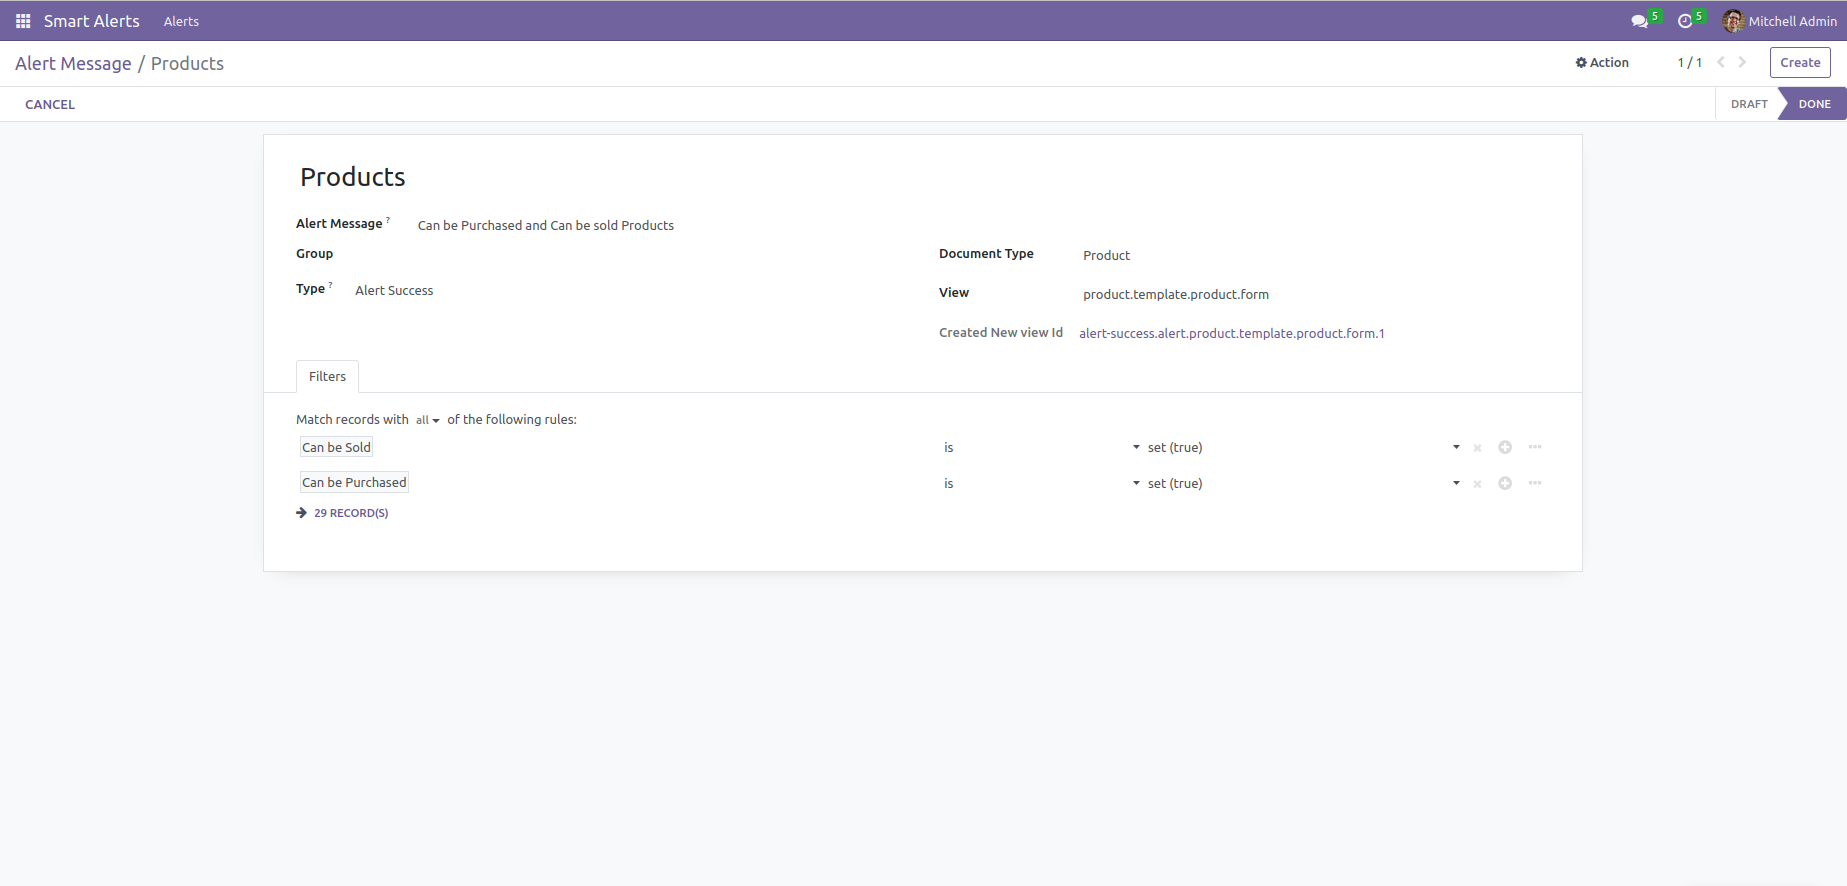
Task: Select the Draft status stage
Action: coord(1749,104)
